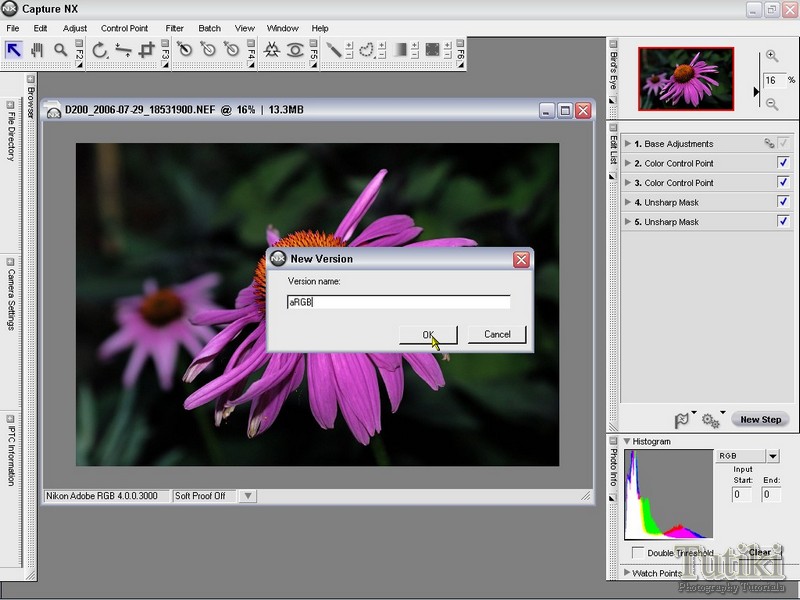This screenshot has width=800, height=600.
Task: Expand step 2 Color Control Point
Action: click(628, 163)
